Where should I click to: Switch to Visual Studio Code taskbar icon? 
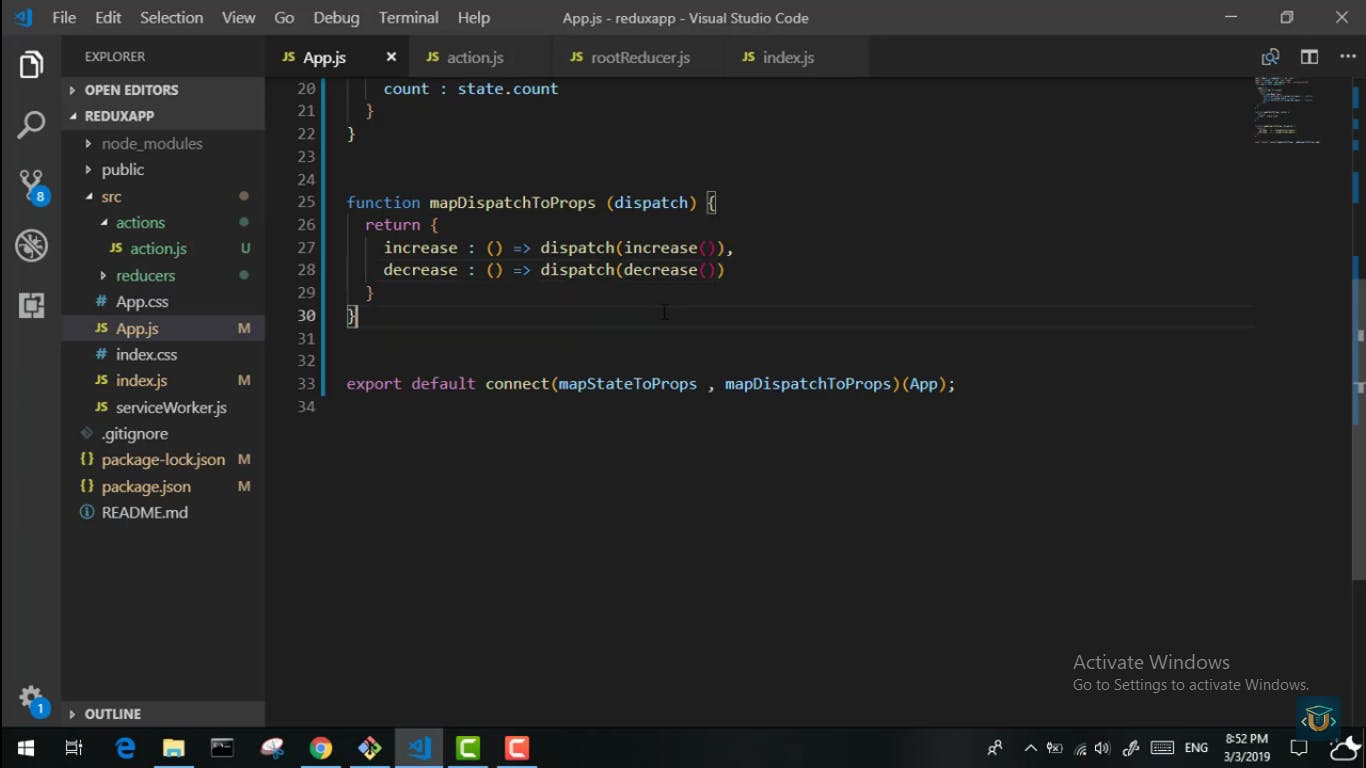(x=419, y=748)
